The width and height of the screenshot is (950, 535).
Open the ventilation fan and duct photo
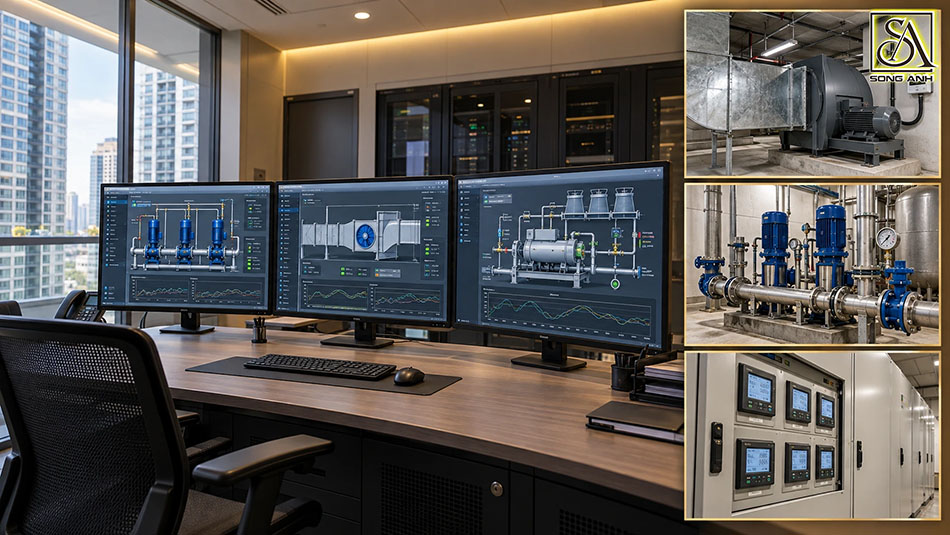[812, 94]
